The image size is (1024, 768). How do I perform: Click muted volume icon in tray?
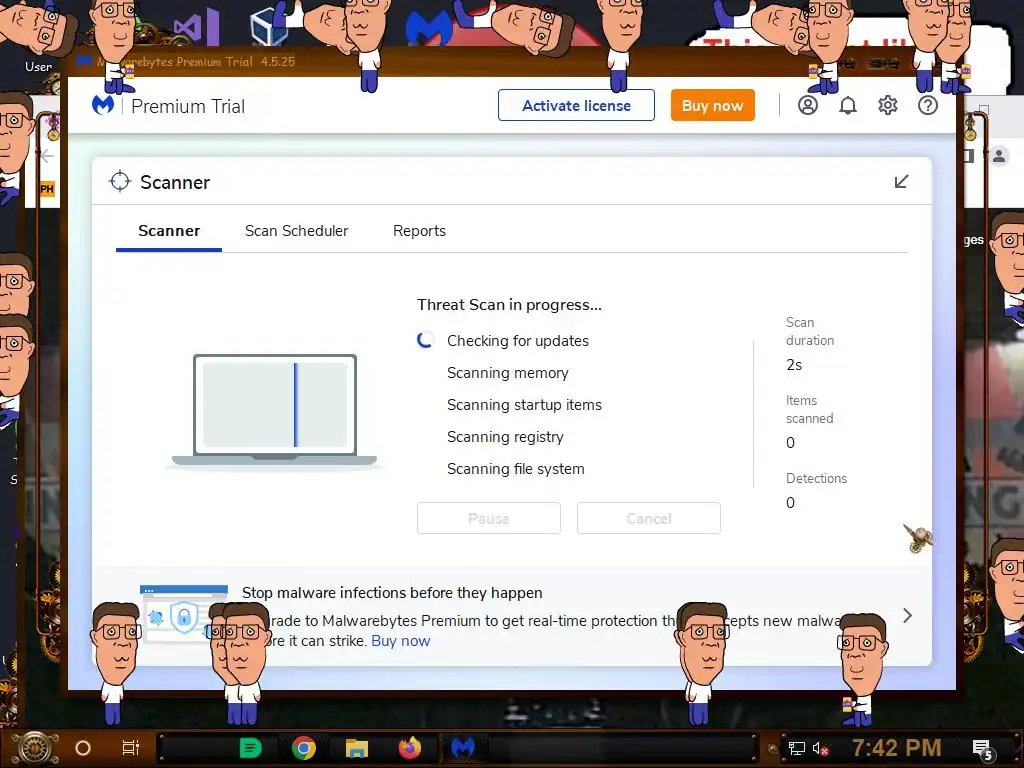tap(821, 748)
